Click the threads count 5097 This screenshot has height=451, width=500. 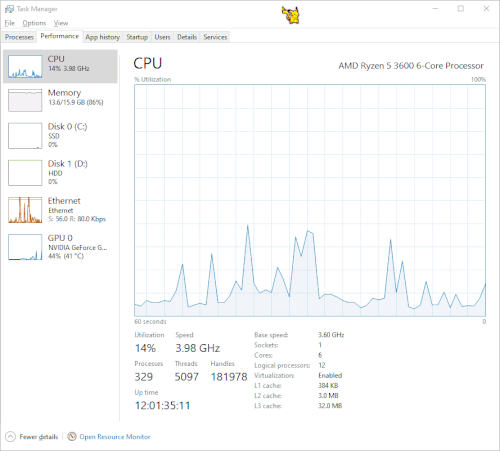(187, 377)
